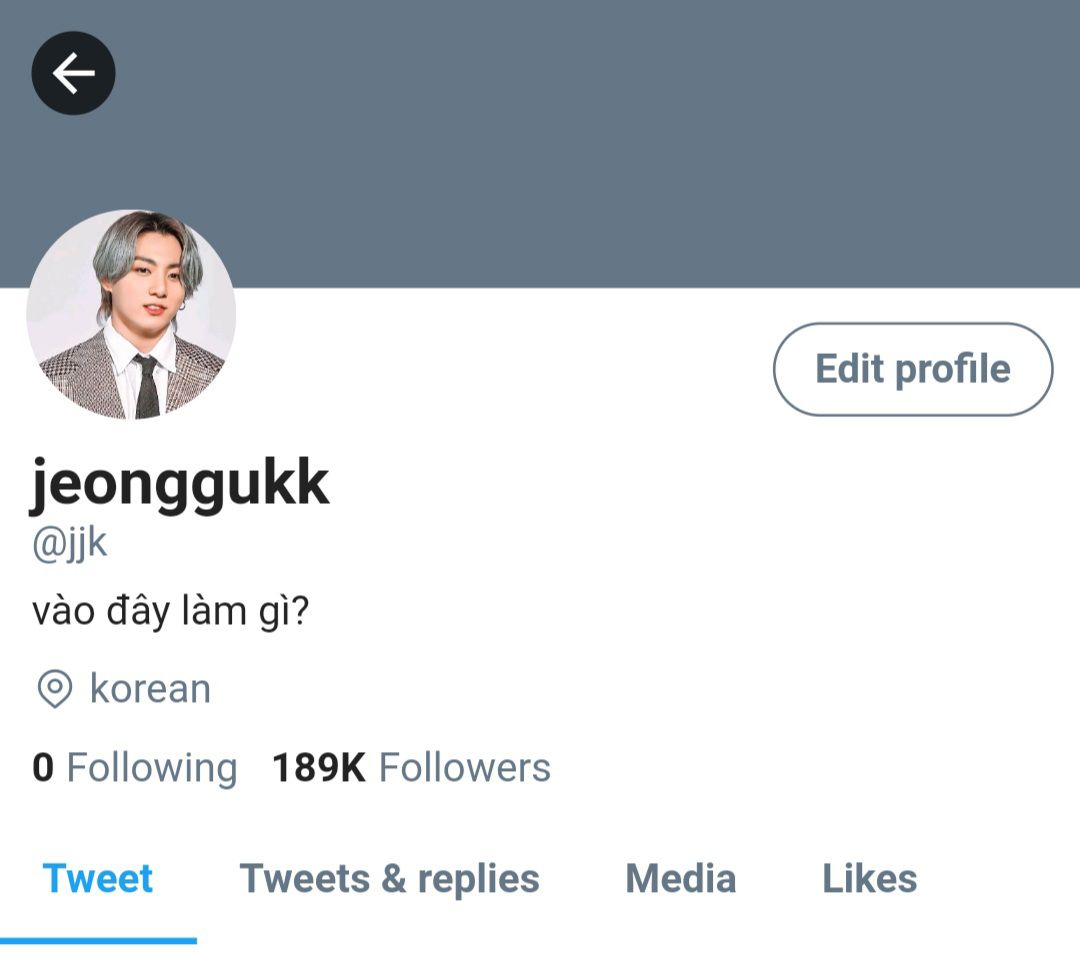Click the @jjk username handle
1080x973 pixels.
point(70,544)
